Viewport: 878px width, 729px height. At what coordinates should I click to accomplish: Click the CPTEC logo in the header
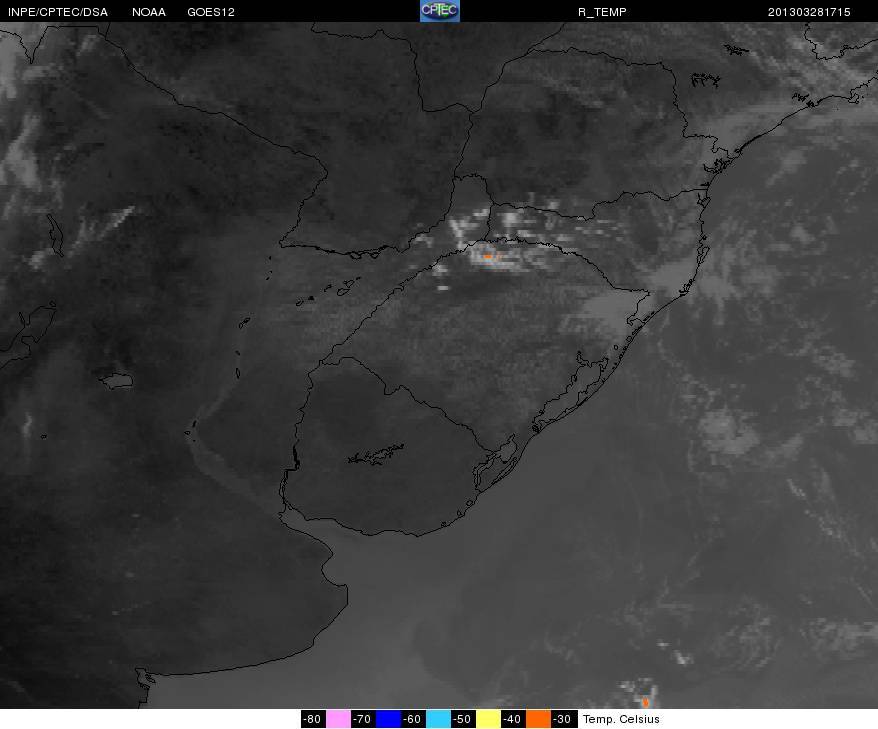(x=440, y=11)
